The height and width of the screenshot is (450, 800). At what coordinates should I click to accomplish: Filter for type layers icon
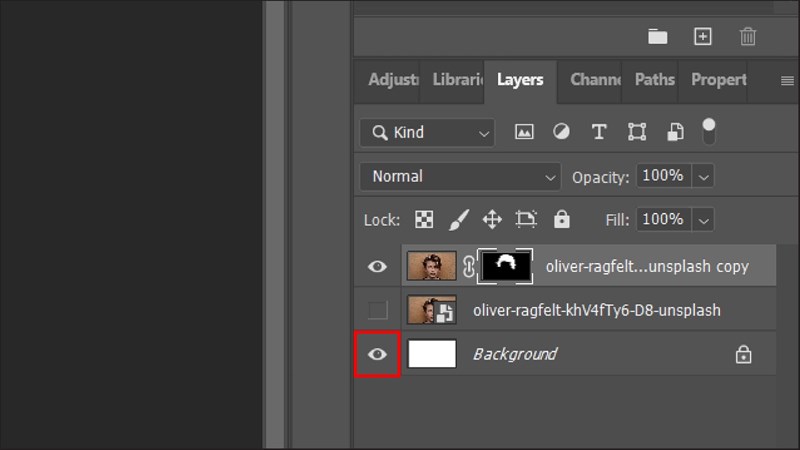point(599,132)
